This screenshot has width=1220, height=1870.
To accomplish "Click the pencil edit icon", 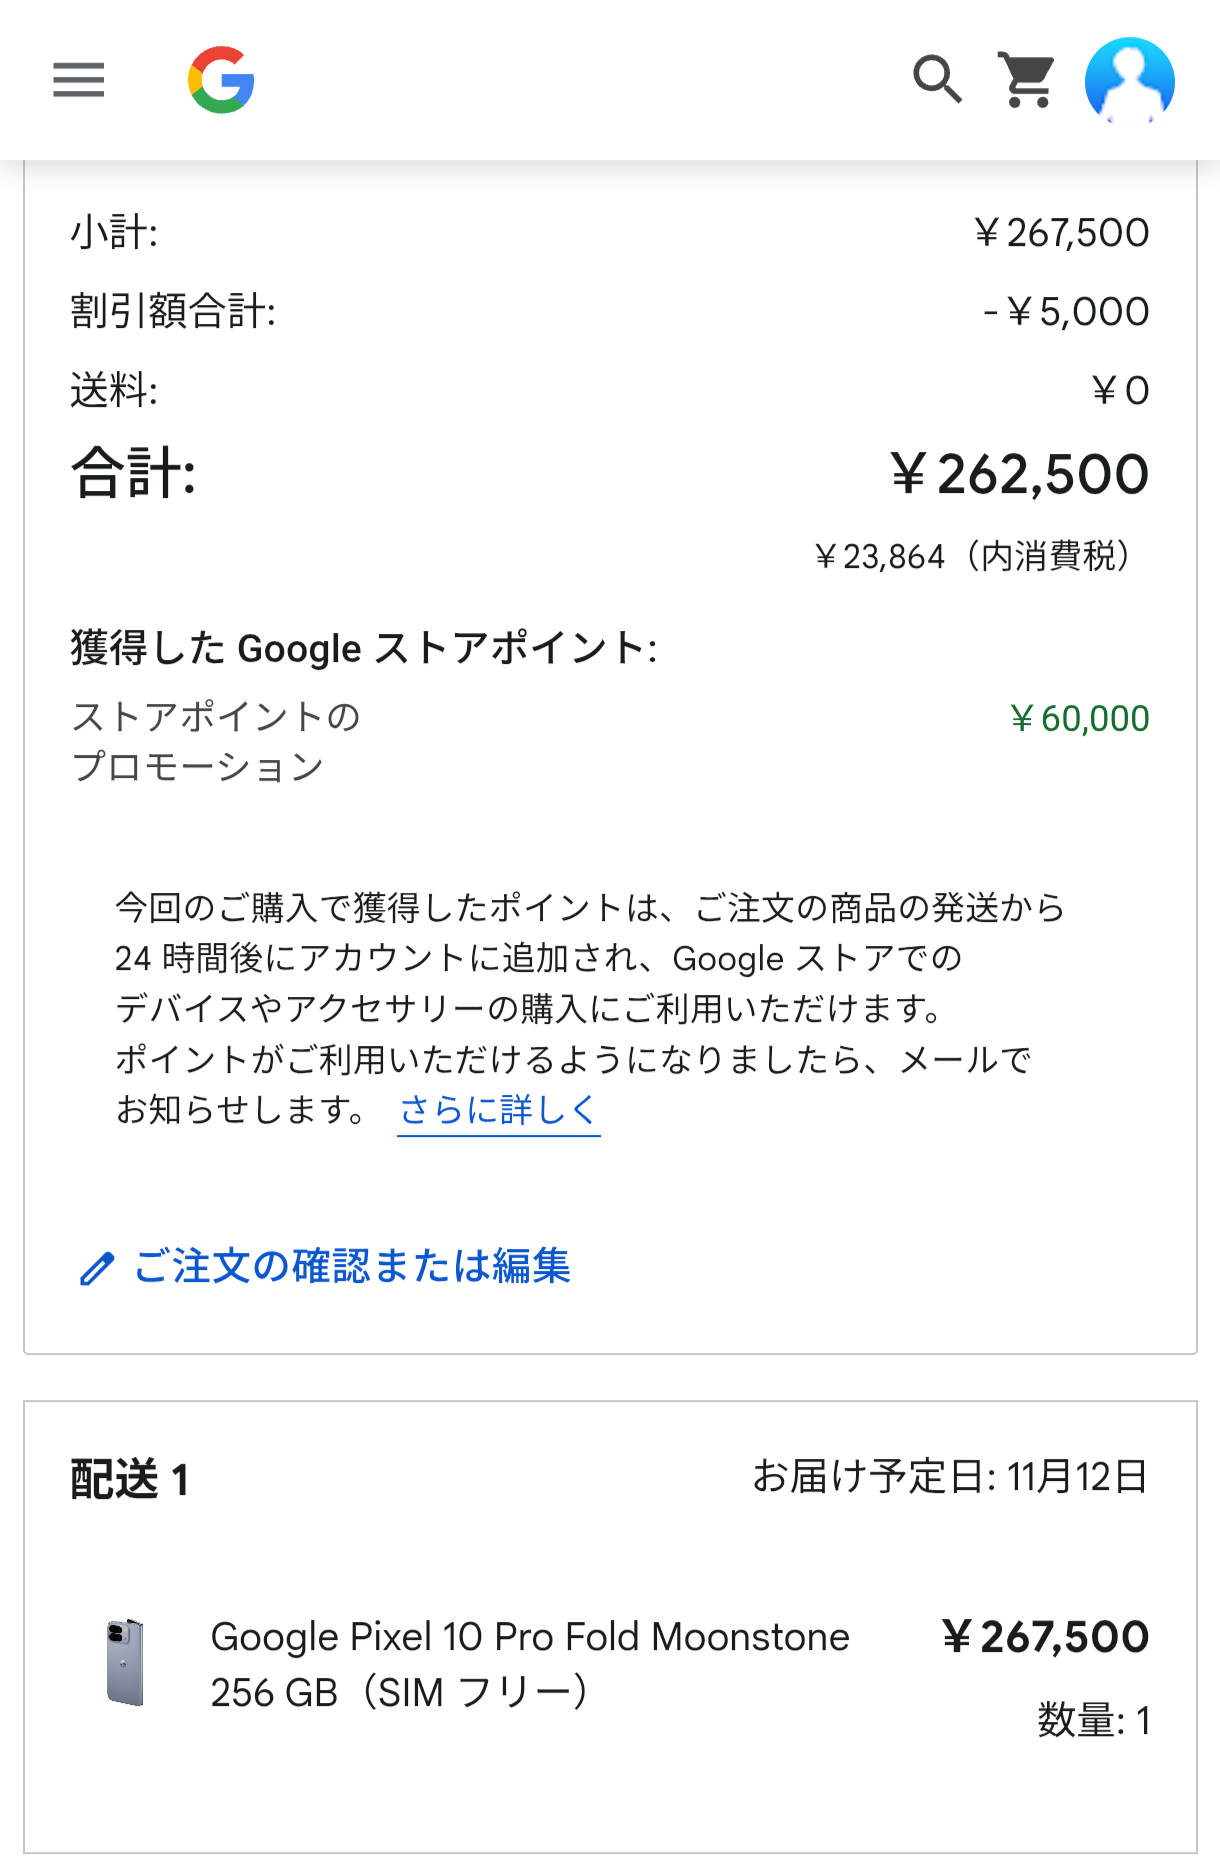I will pos(97,1268).
